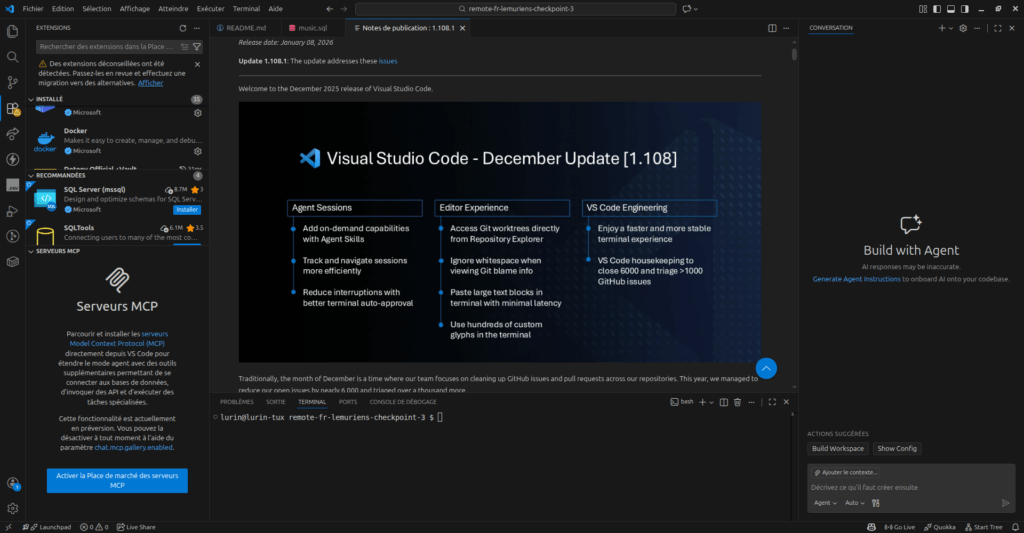
Task: Click Go Live in status bar
Action: click(899, 527)
